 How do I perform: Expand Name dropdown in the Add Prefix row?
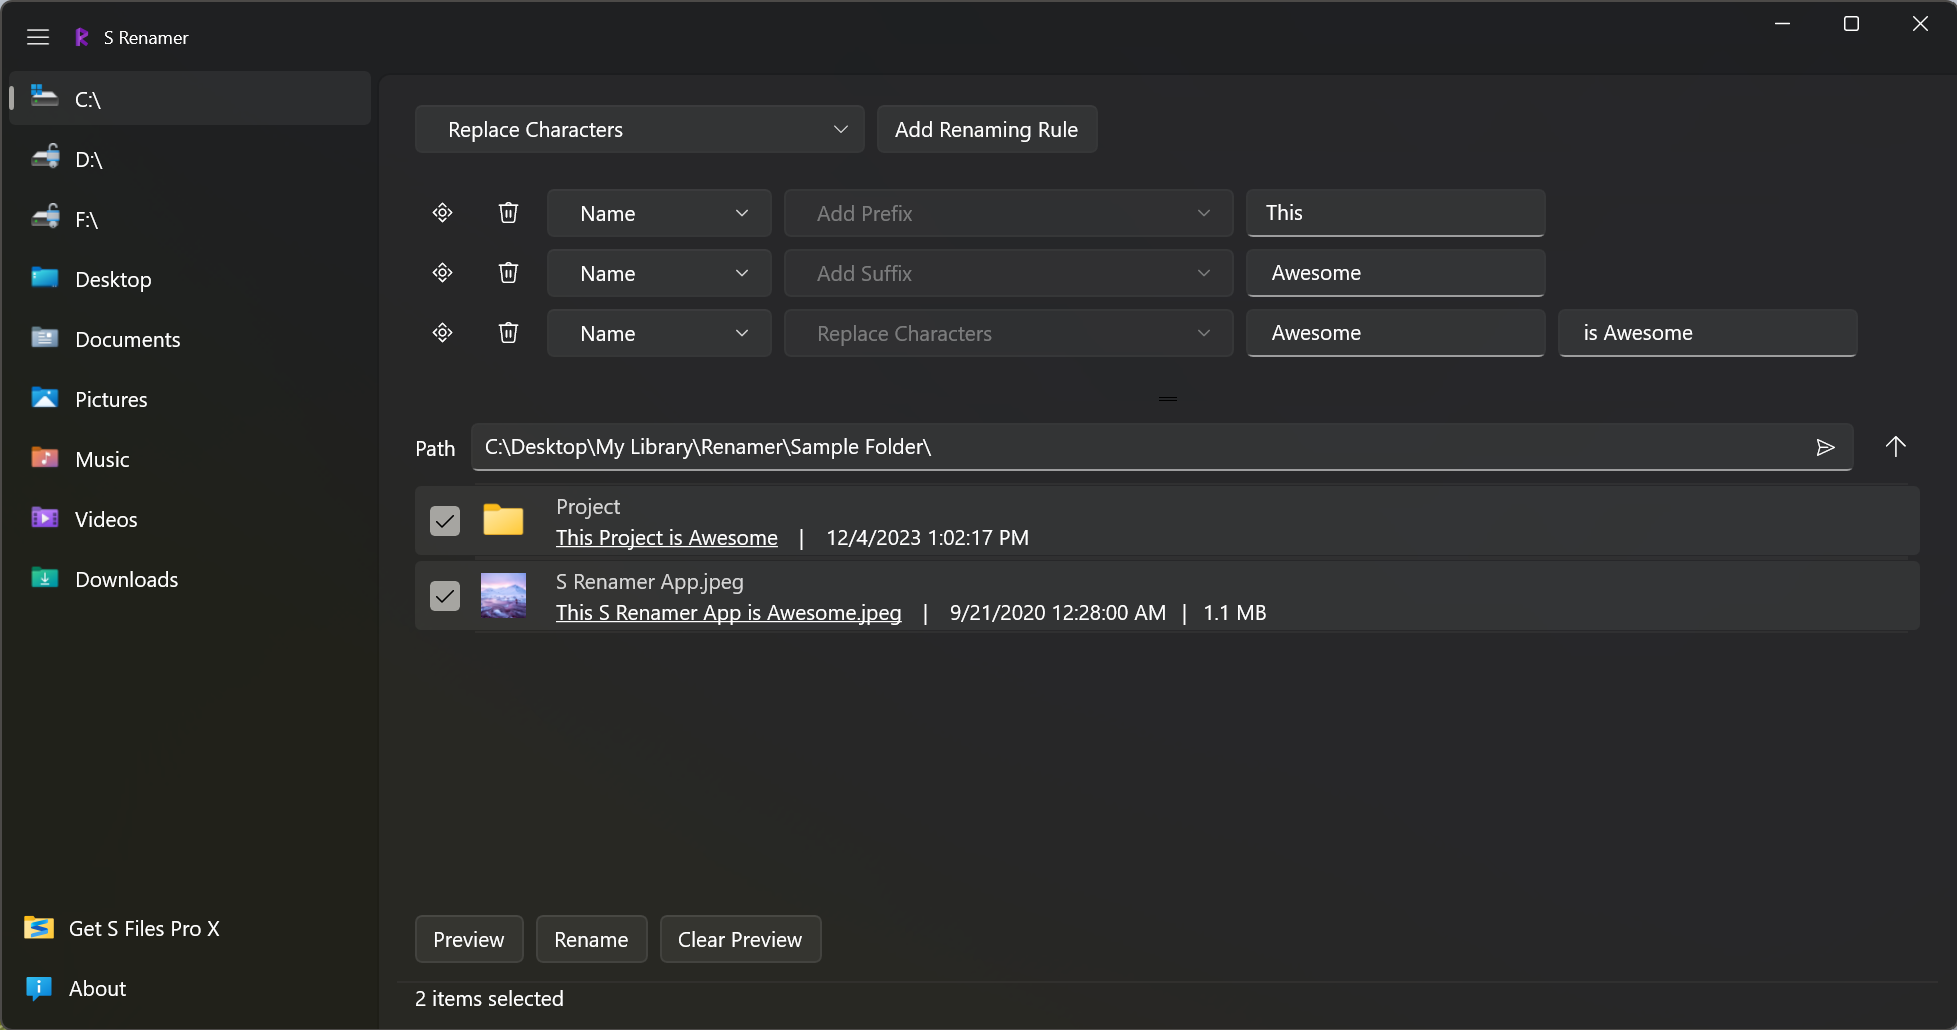(x=659, y=213)
